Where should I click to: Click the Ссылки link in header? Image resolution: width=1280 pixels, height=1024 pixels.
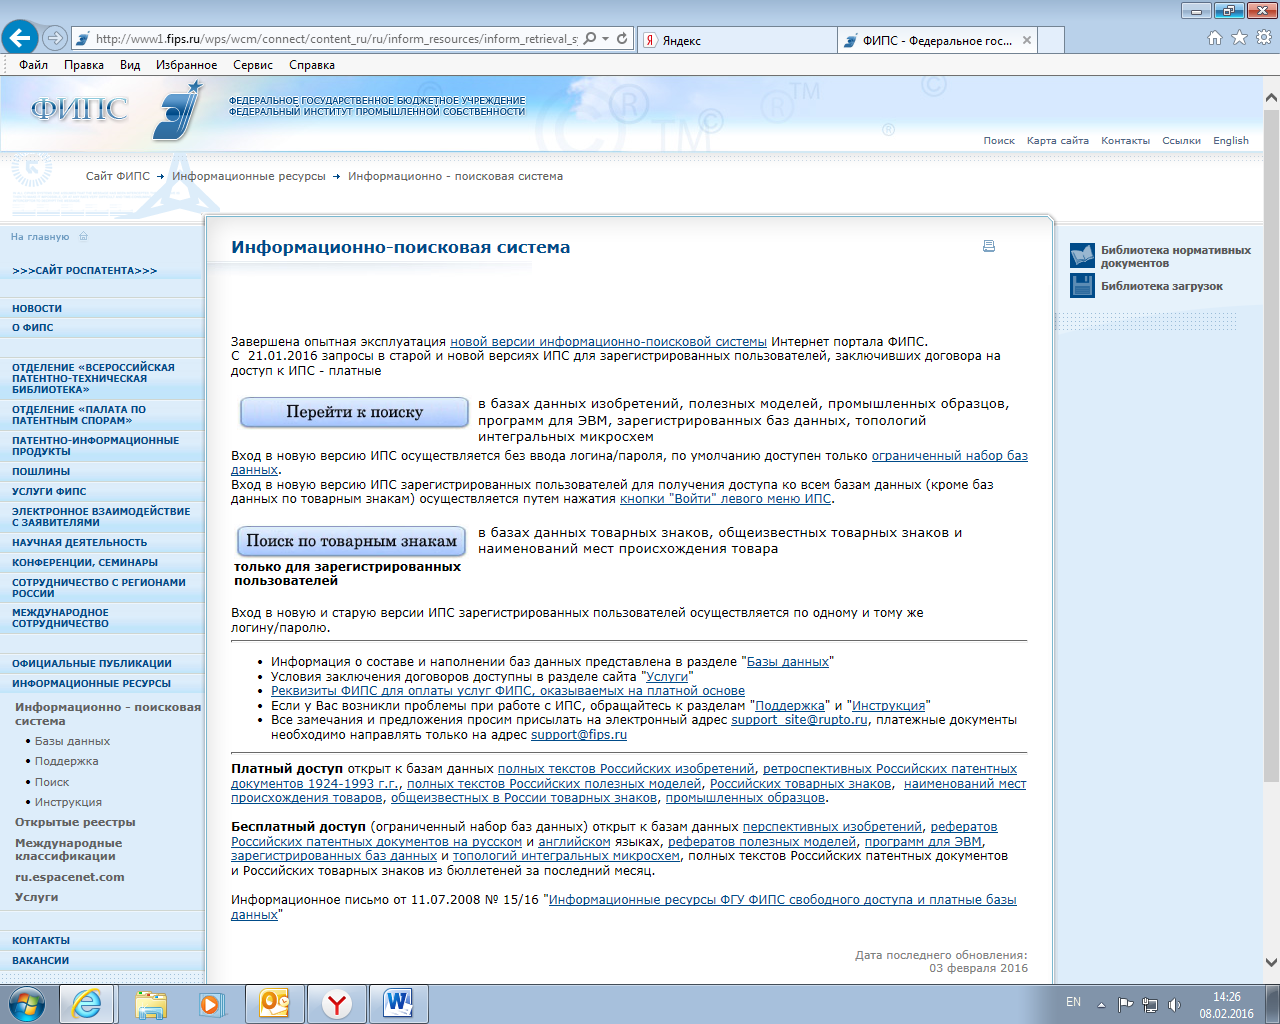coord(1181,141)
